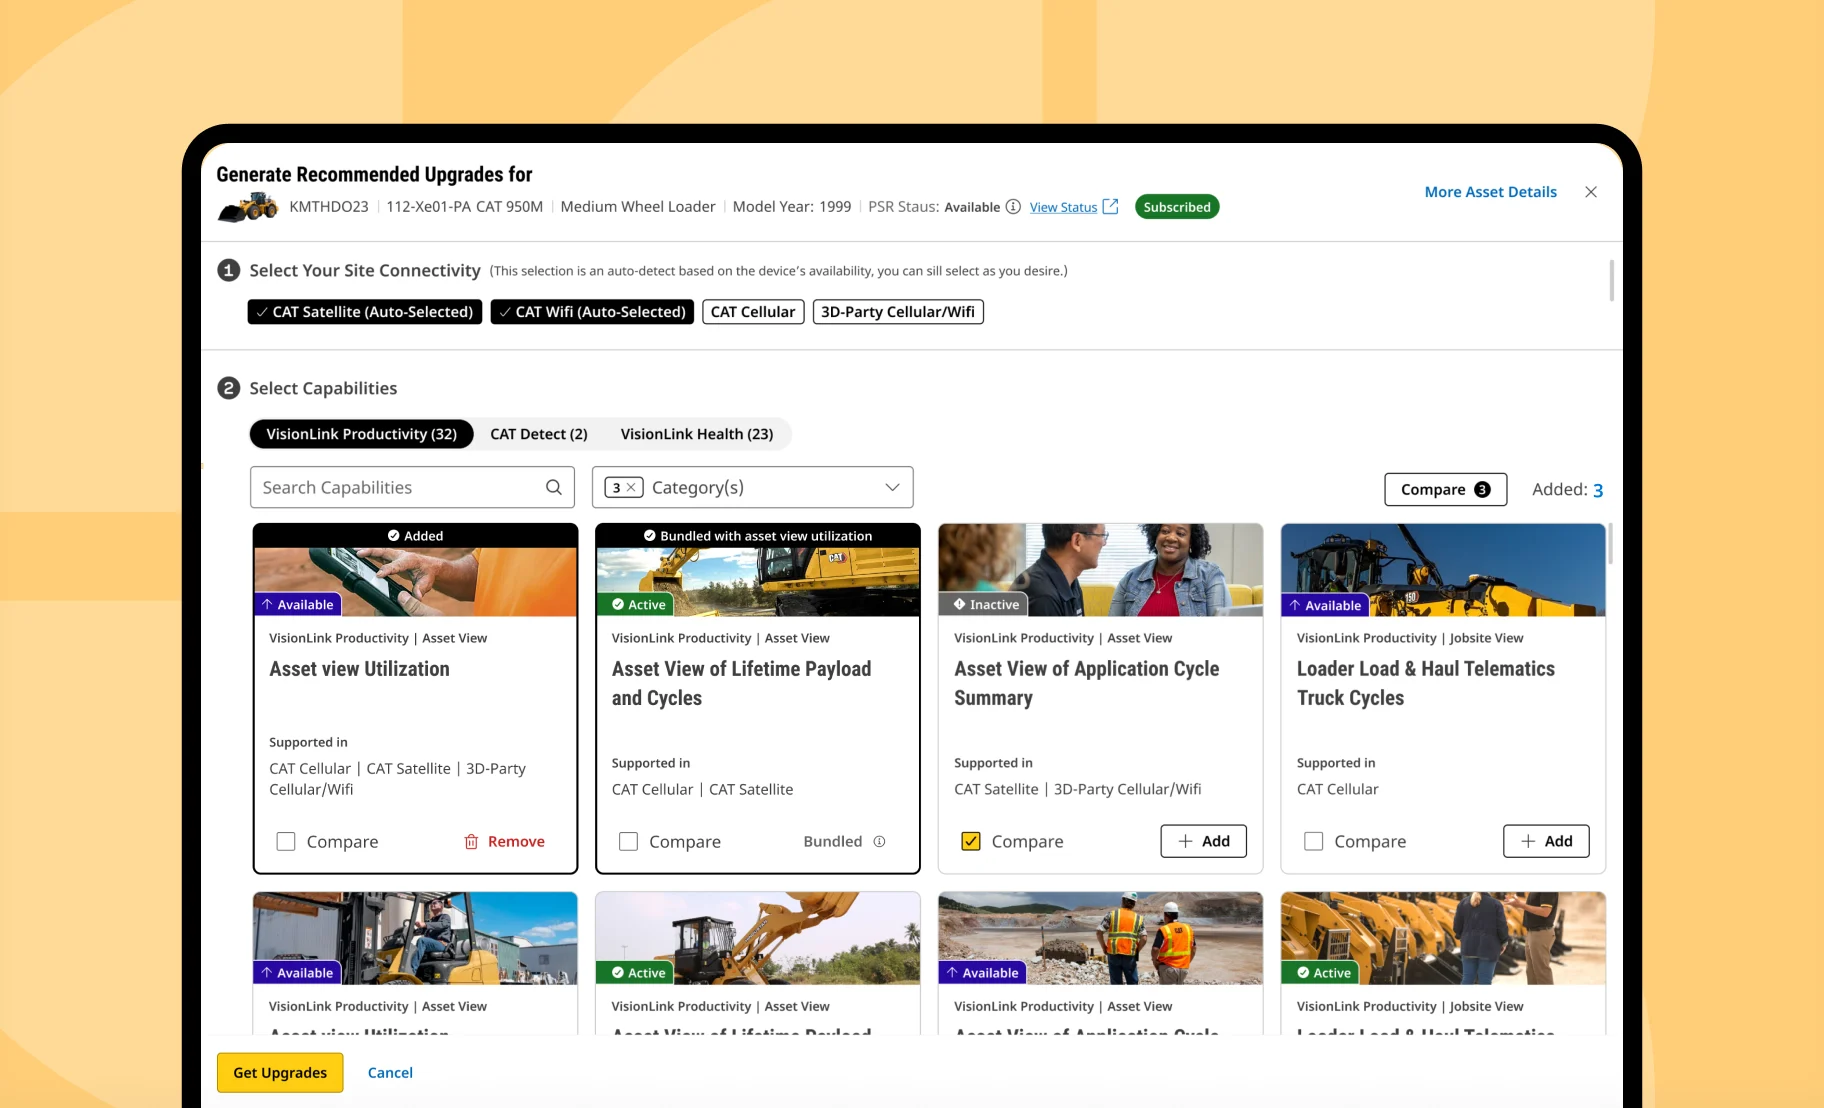Deselect CAT Wifi (Auto-Selected) connectivity
1824x1108 pixels.
click(x=592, y=312)
